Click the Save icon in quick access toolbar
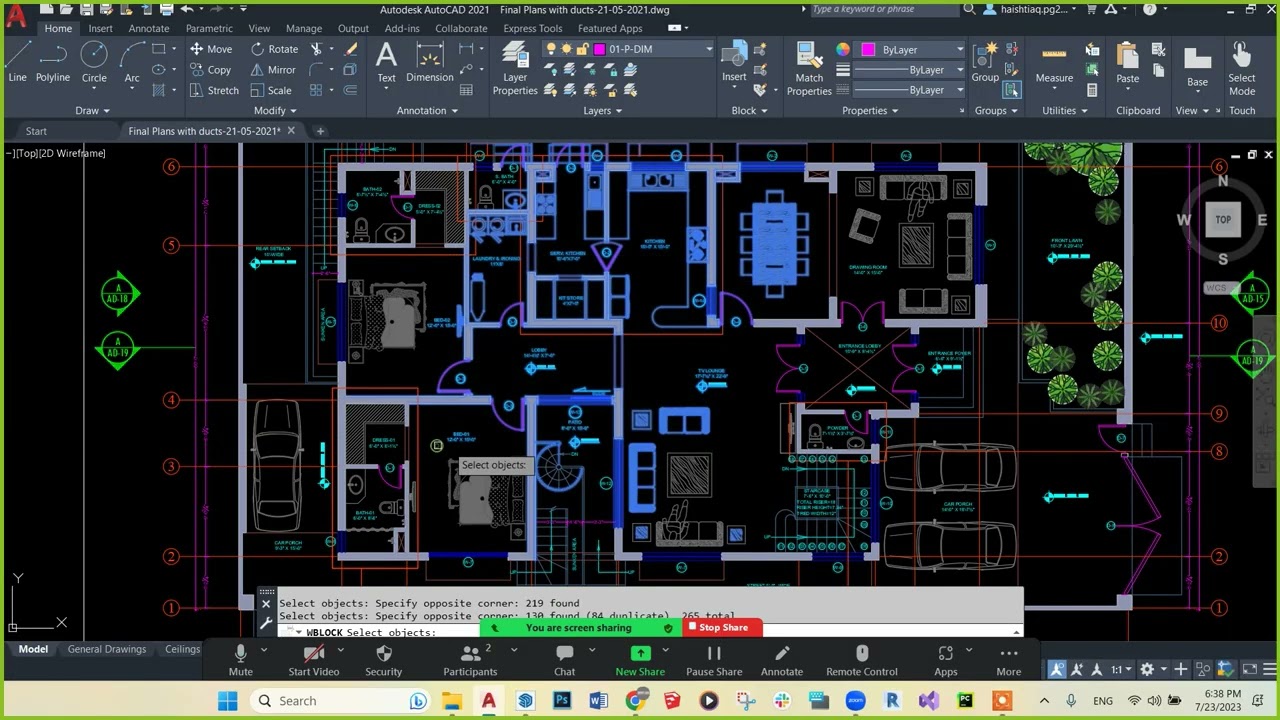The image size is (1280, 720). tap(87, 9)
